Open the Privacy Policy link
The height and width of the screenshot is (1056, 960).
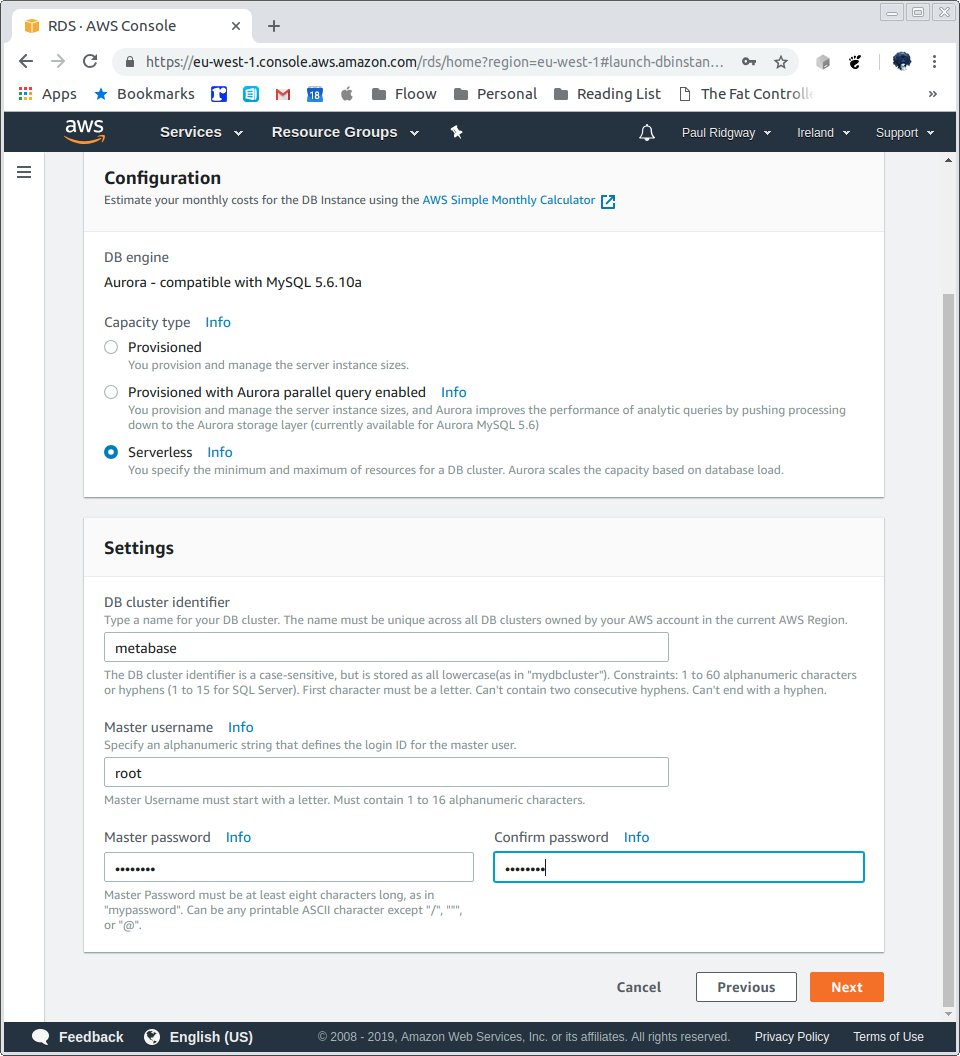791,1037
